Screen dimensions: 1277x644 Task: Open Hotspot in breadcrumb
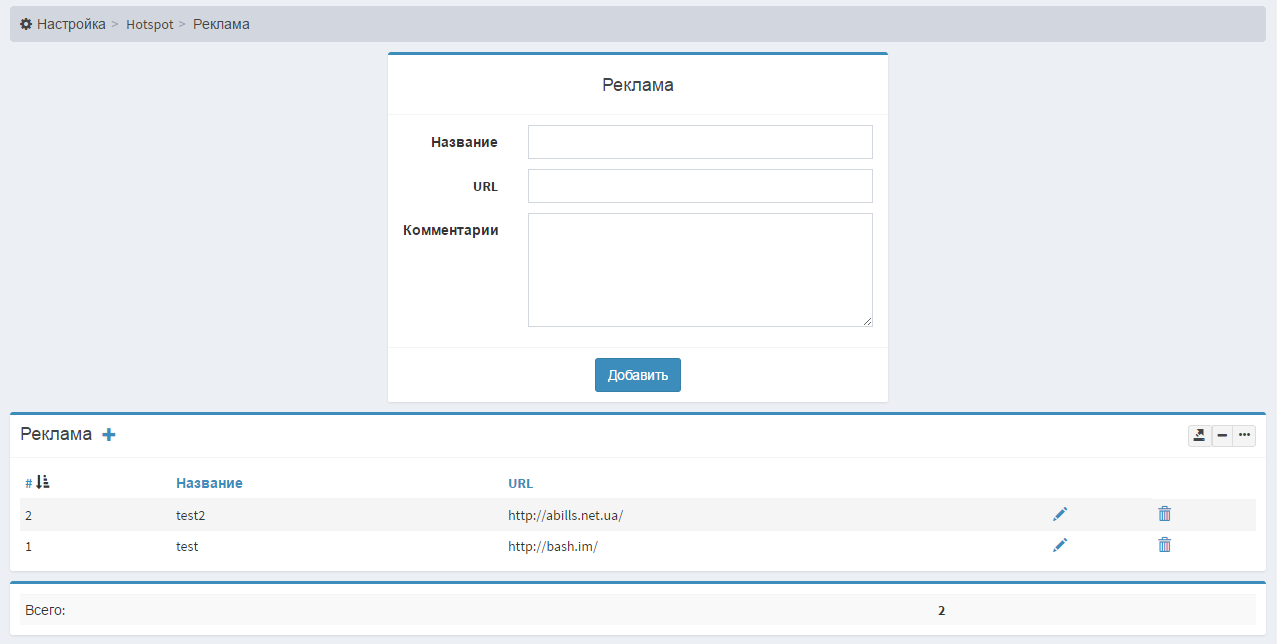pos(149,24)
